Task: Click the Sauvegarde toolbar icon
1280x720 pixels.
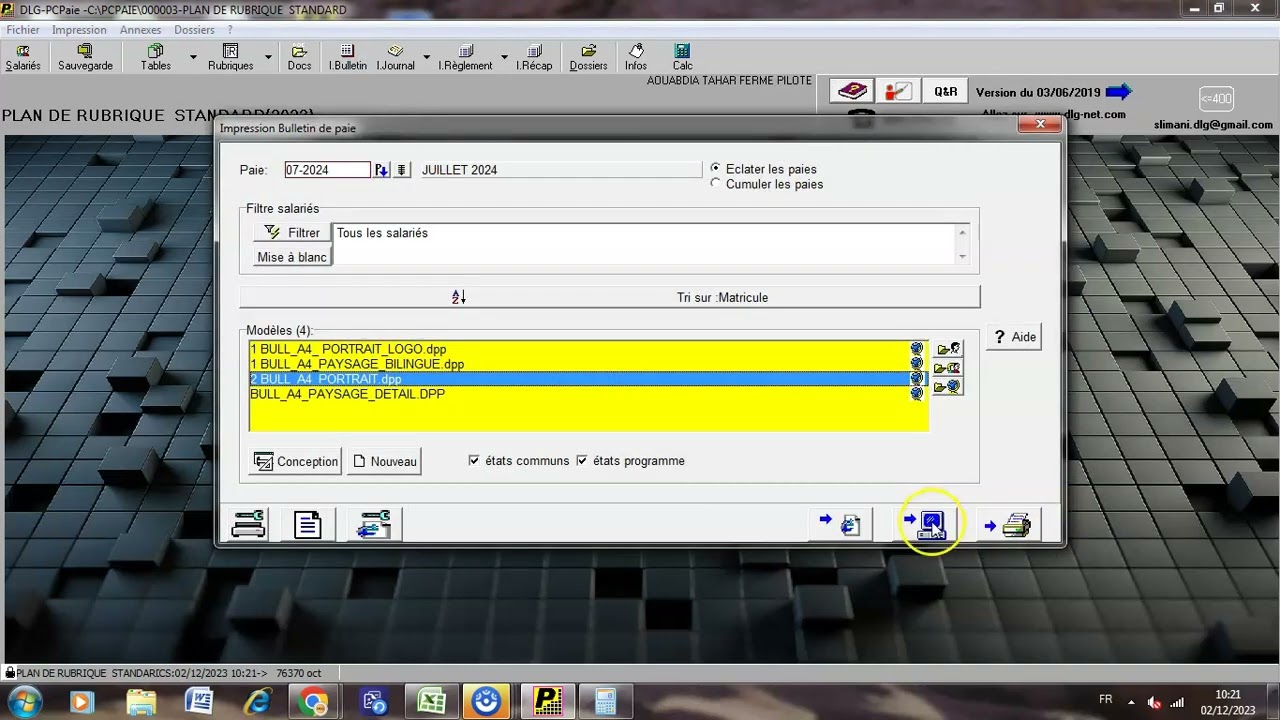Action: point(85,57)
